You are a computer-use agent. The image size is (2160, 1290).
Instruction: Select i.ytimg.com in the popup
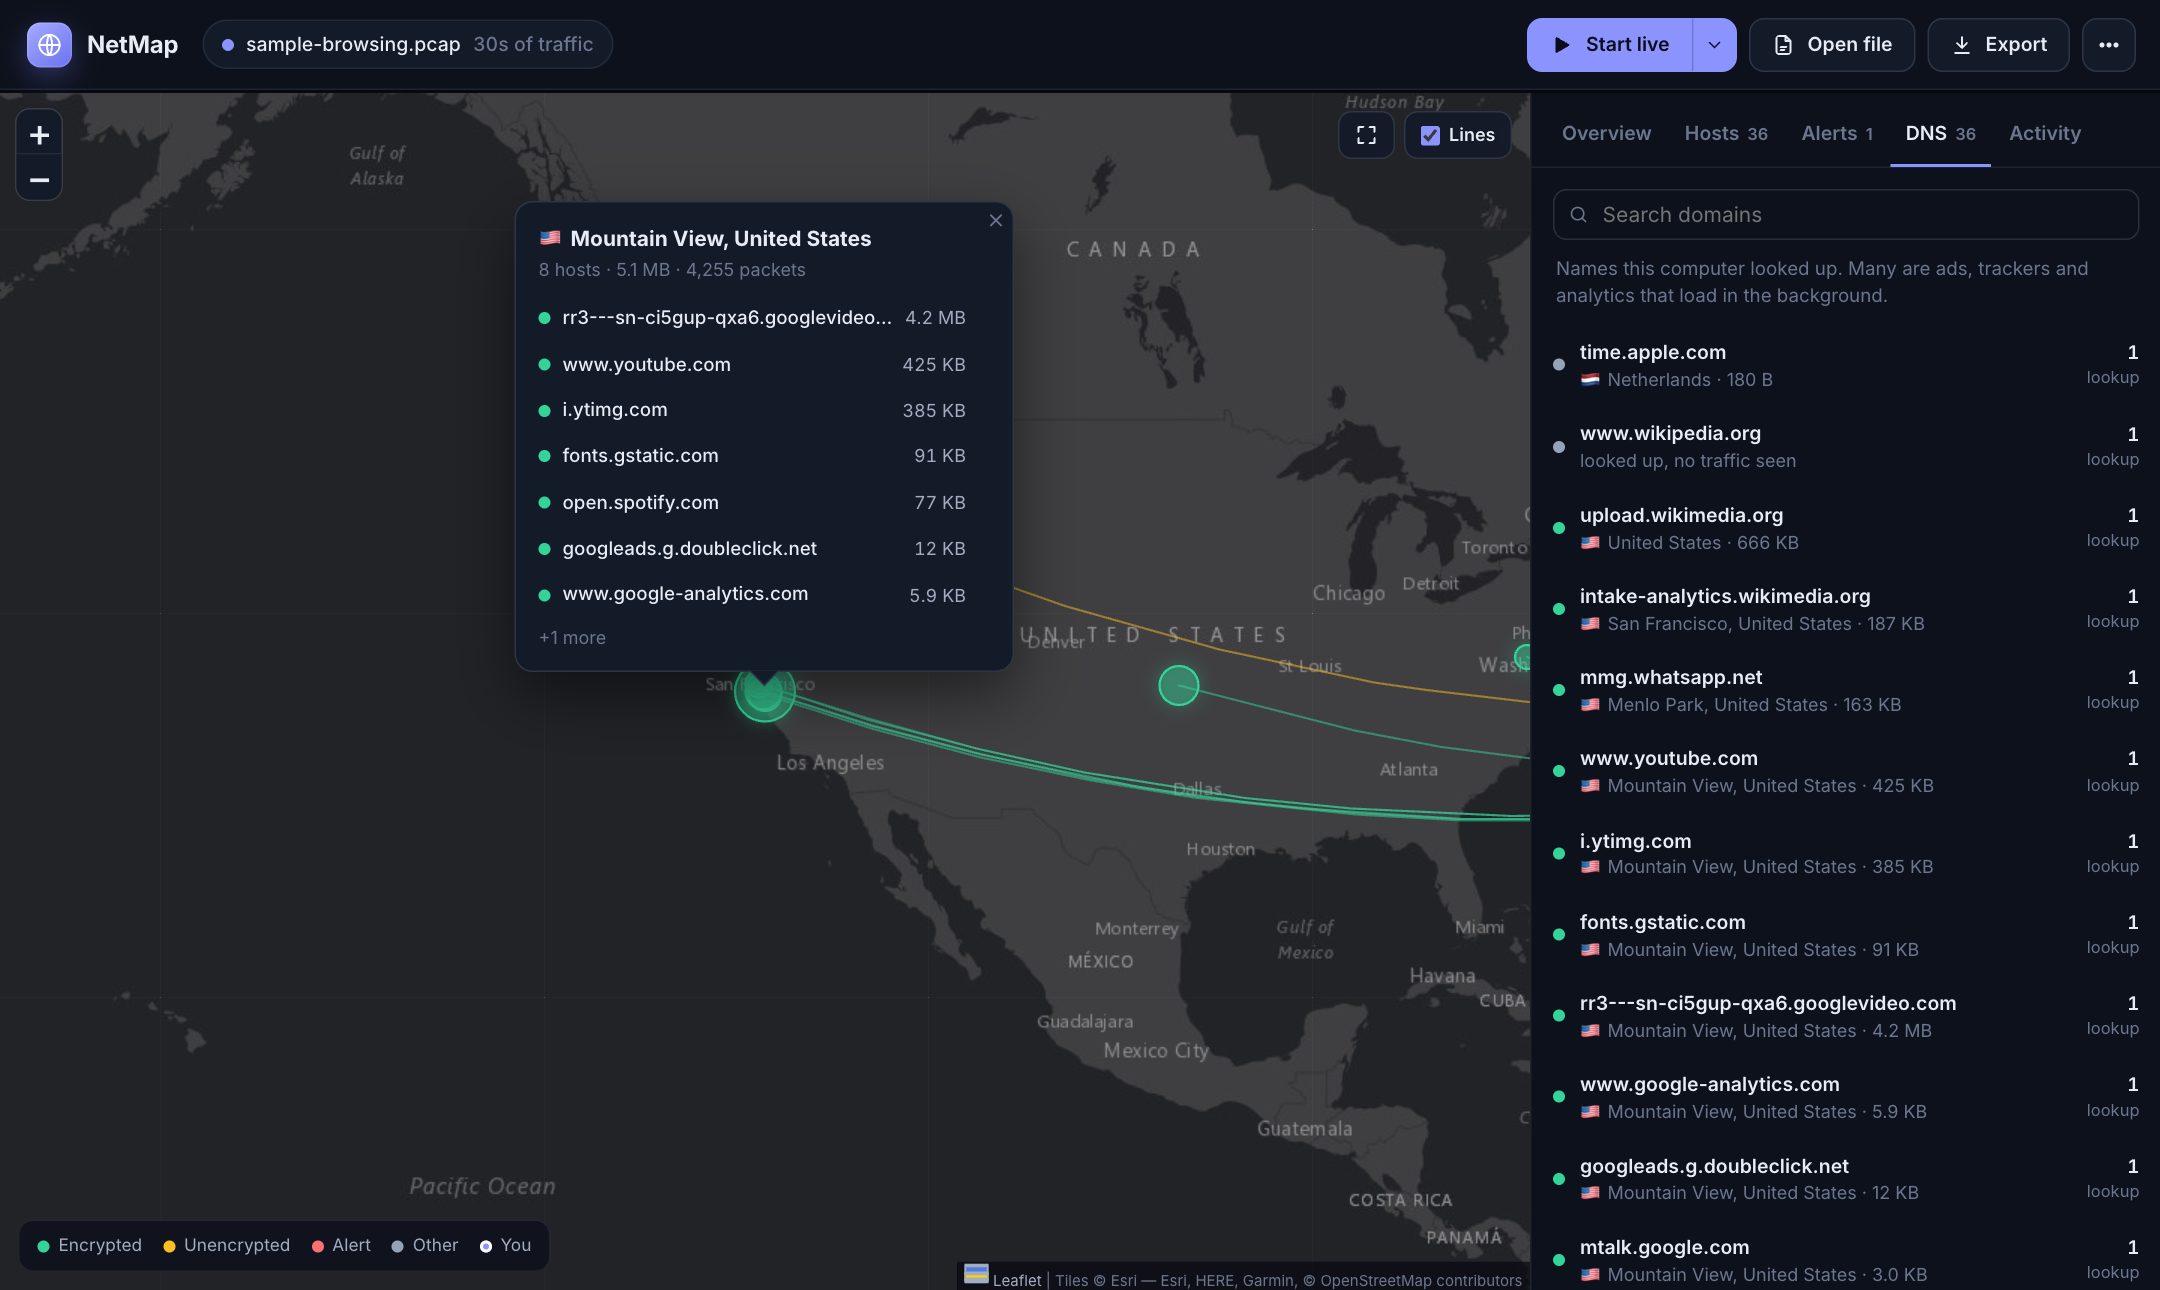[752, 410]
